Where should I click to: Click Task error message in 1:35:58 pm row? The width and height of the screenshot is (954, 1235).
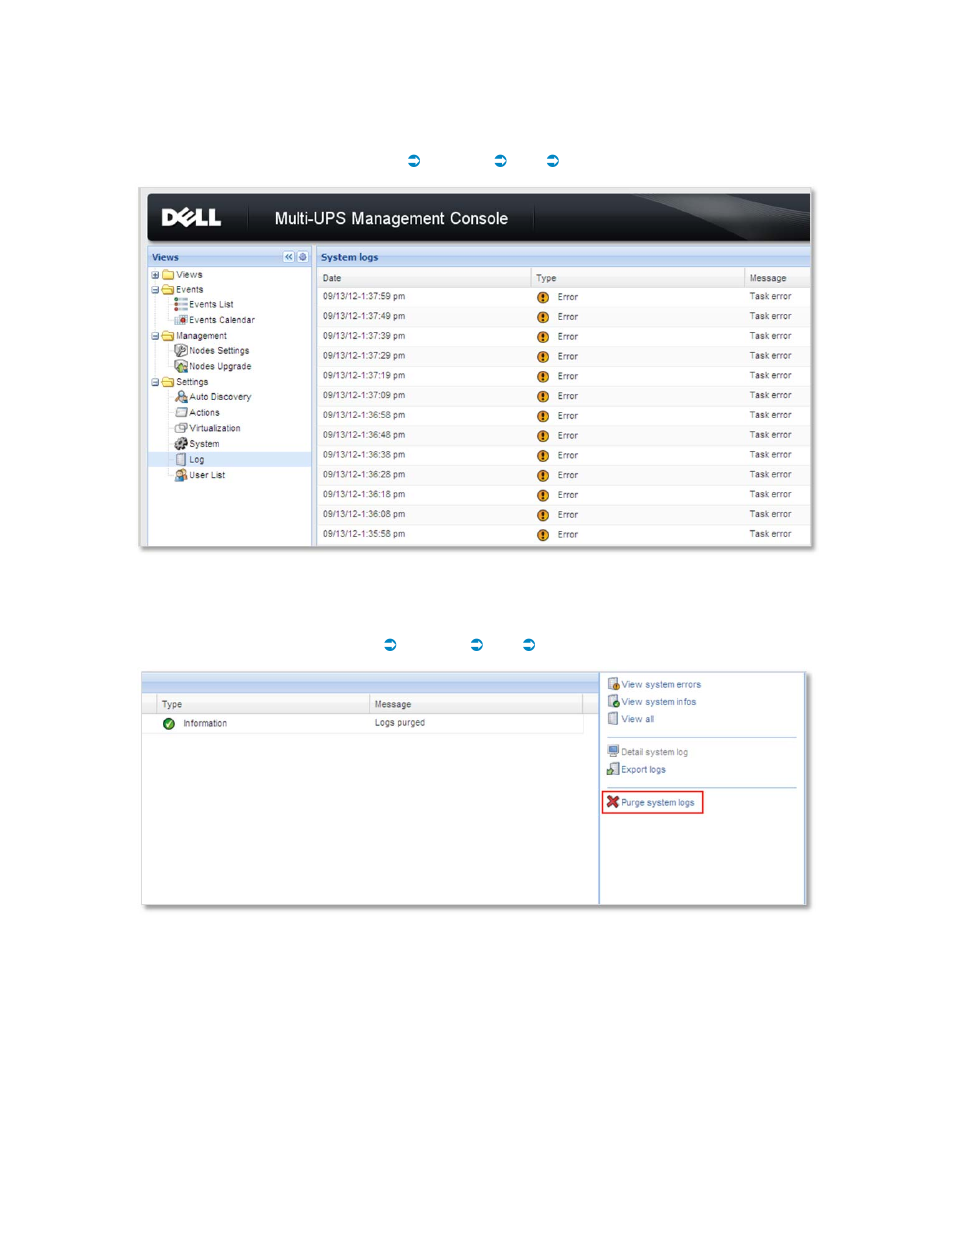click(x=770, y=534)
